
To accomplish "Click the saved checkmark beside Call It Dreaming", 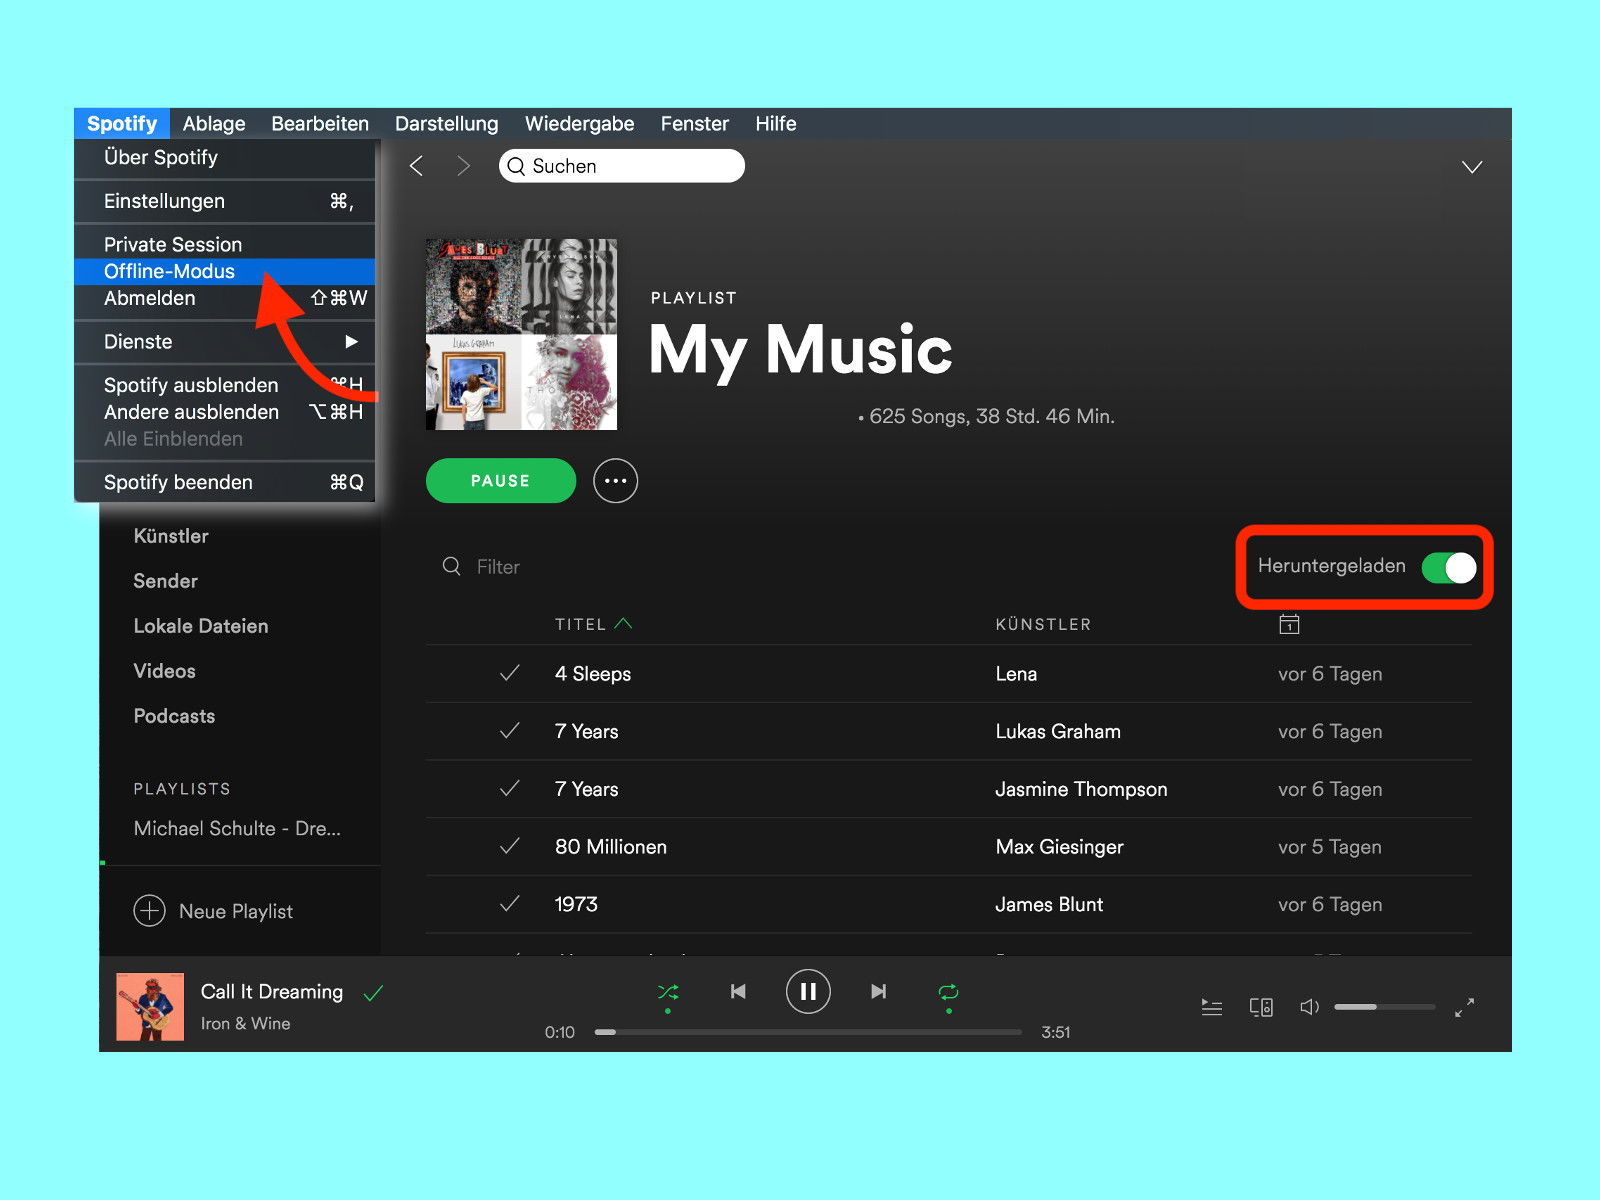I will (374, 993).
